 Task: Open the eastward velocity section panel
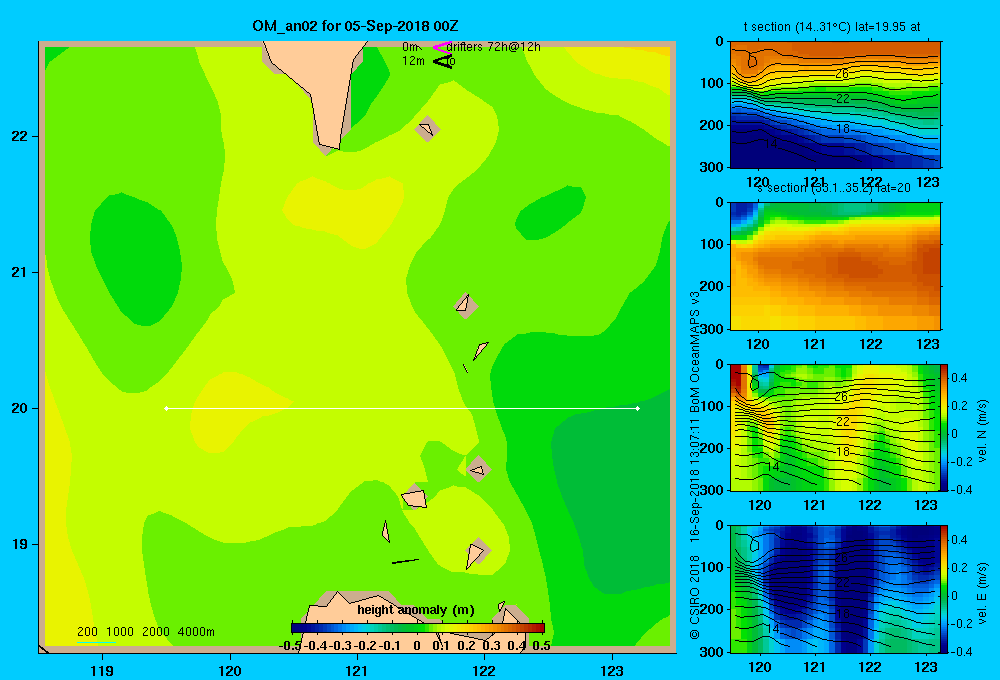point(835,589)
